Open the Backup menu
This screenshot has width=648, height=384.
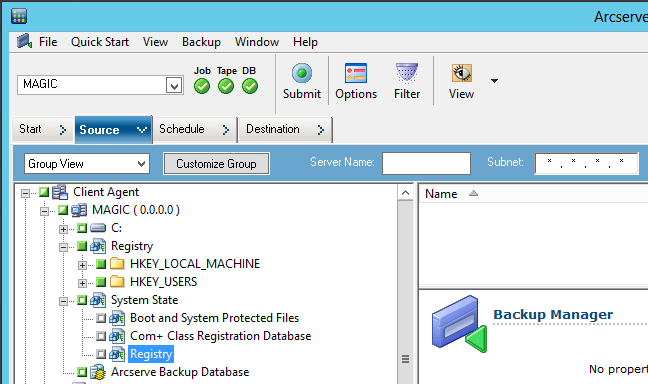(x=201, y=42)
